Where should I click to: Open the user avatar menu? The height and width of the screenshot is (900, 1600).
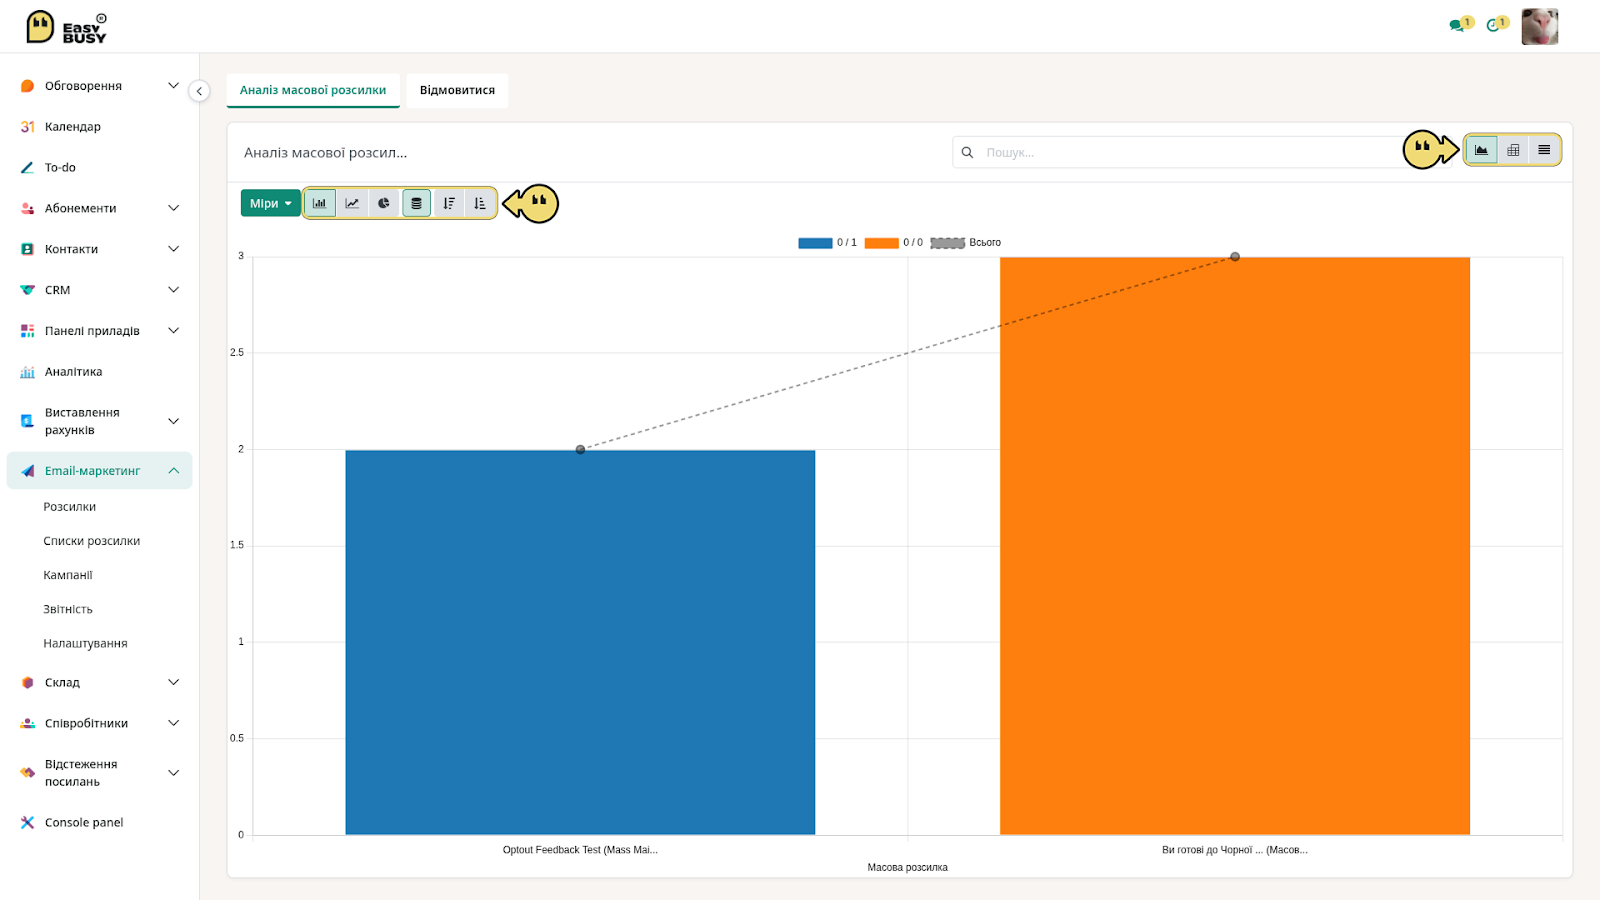coord(1540,26)
